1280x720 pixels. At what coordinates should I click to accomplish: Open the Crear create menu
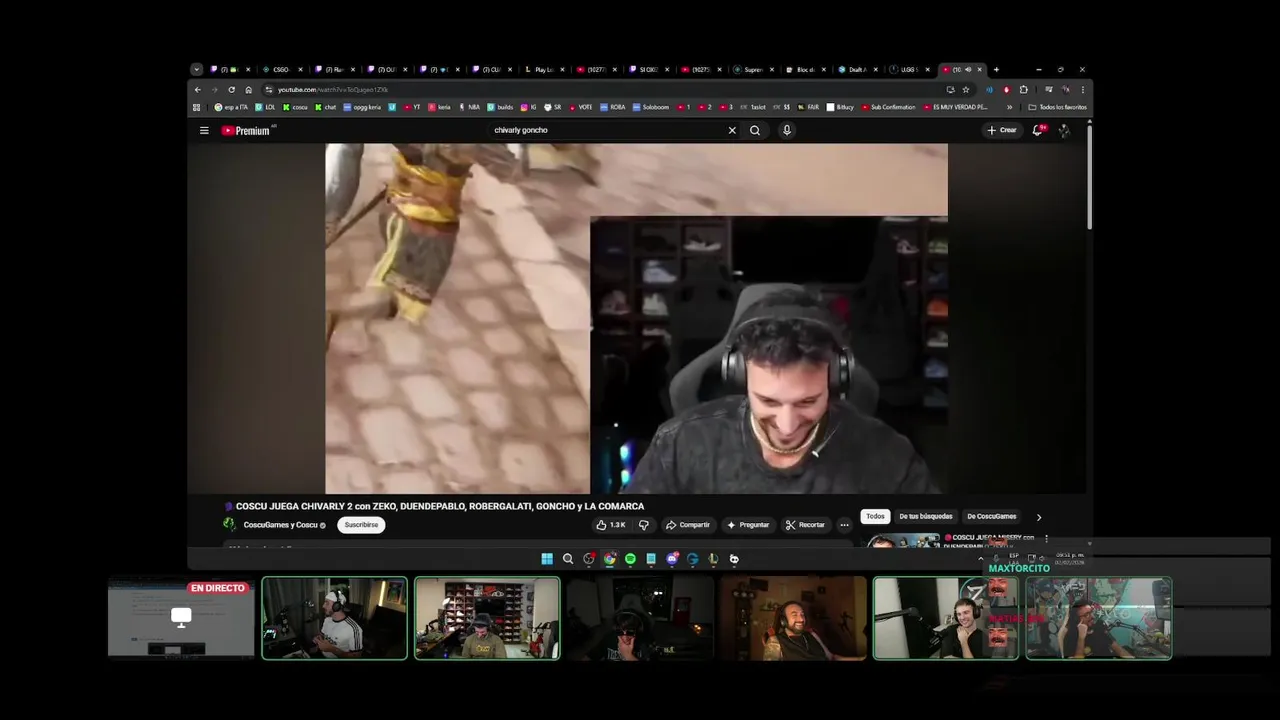(x=1002, y=130)
